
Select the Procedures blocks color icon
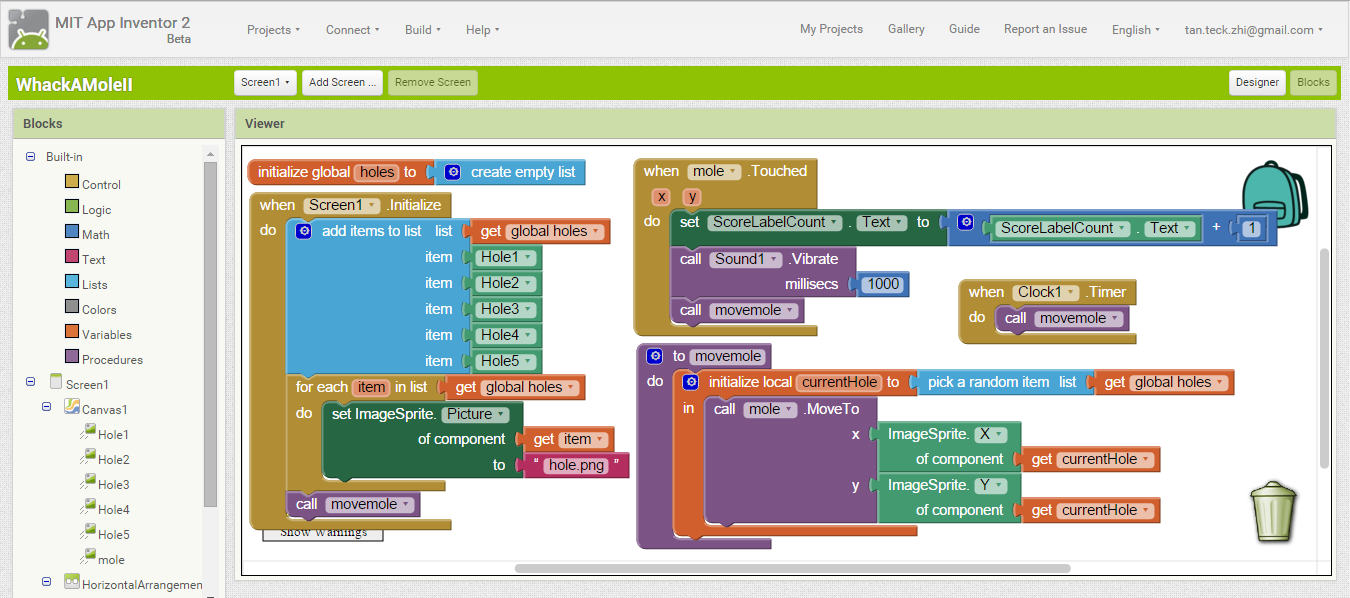point(72,356)
